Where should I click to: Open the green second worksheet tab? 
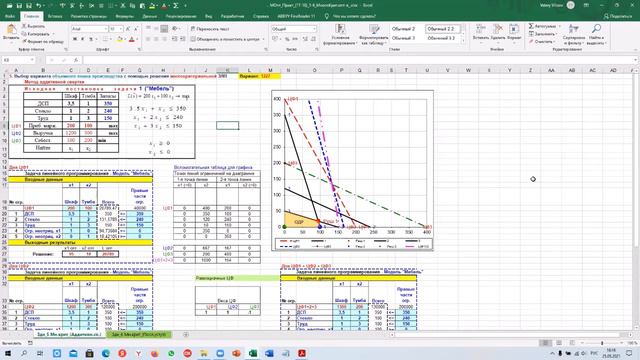pos(139,334)
